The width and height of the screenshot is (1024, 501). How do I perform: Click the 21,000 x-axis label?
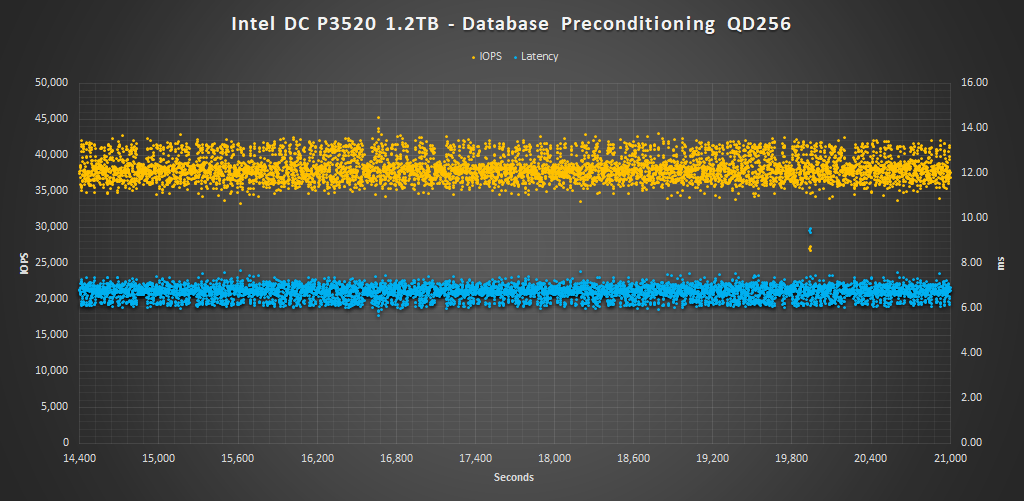pos(950,459)
